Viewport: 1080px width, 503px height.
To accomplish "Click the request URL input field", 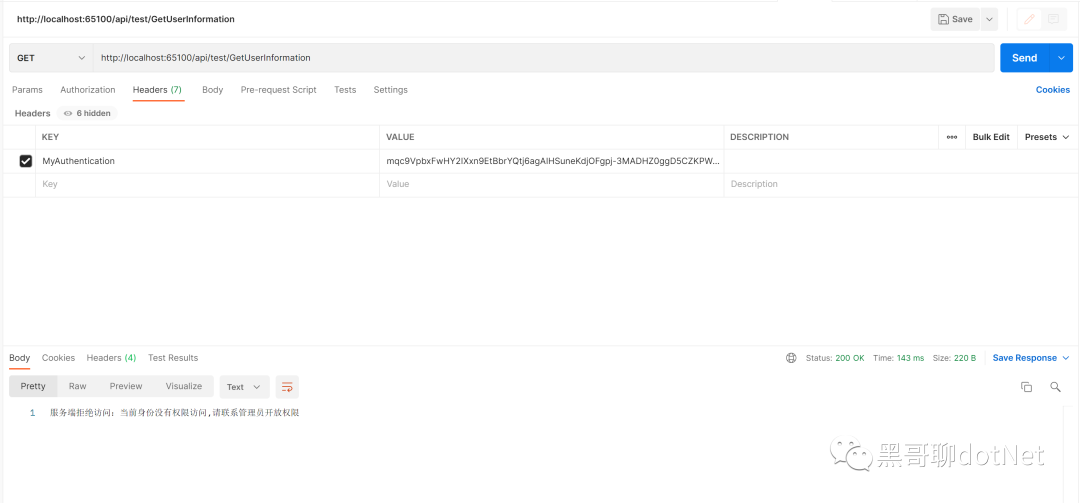I will click(x=543, y=58).
